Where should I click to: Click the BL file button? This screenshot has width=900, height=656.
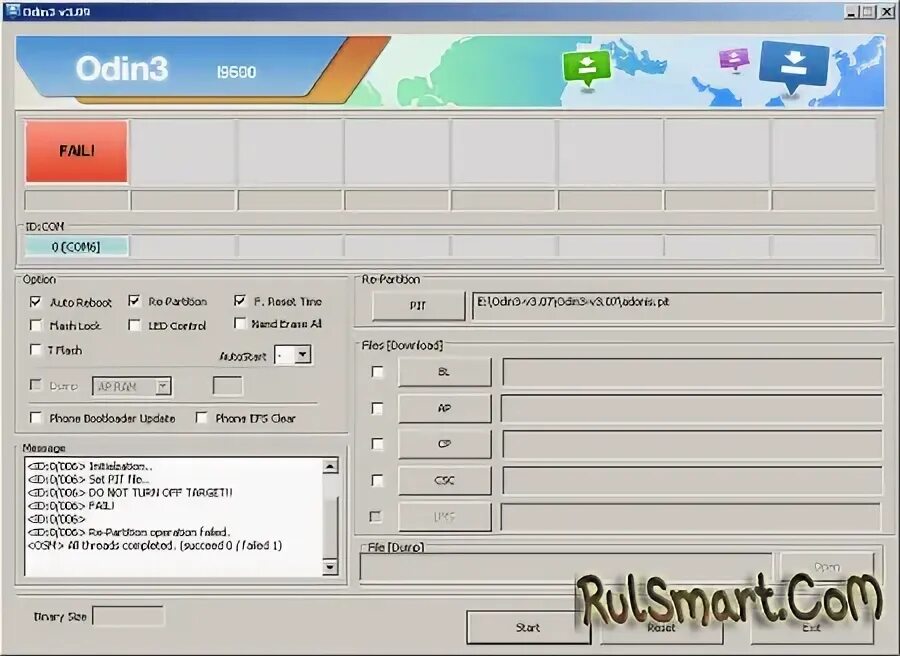(x=444, y=371)
